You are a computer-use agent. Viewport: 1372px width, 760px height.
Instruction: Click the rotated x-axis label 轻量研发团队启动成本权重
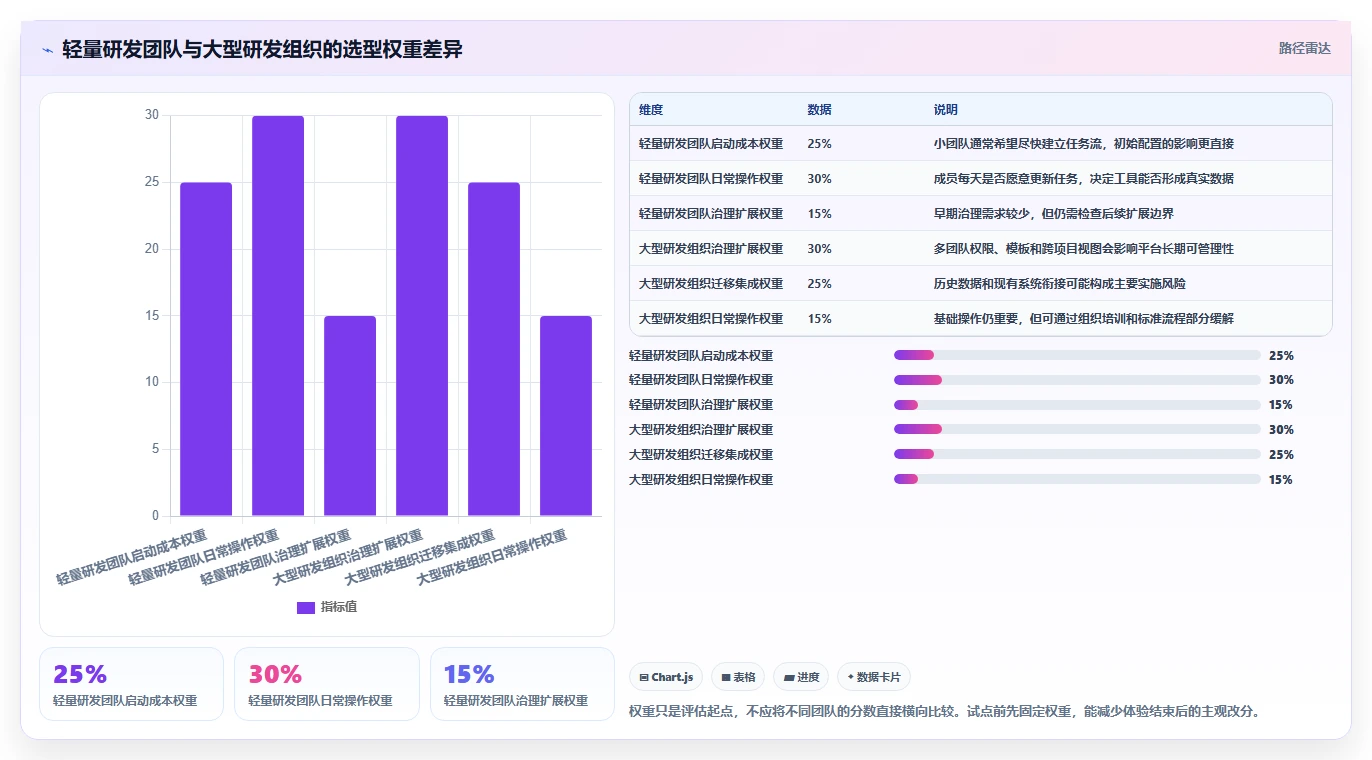tap(131, 558)
